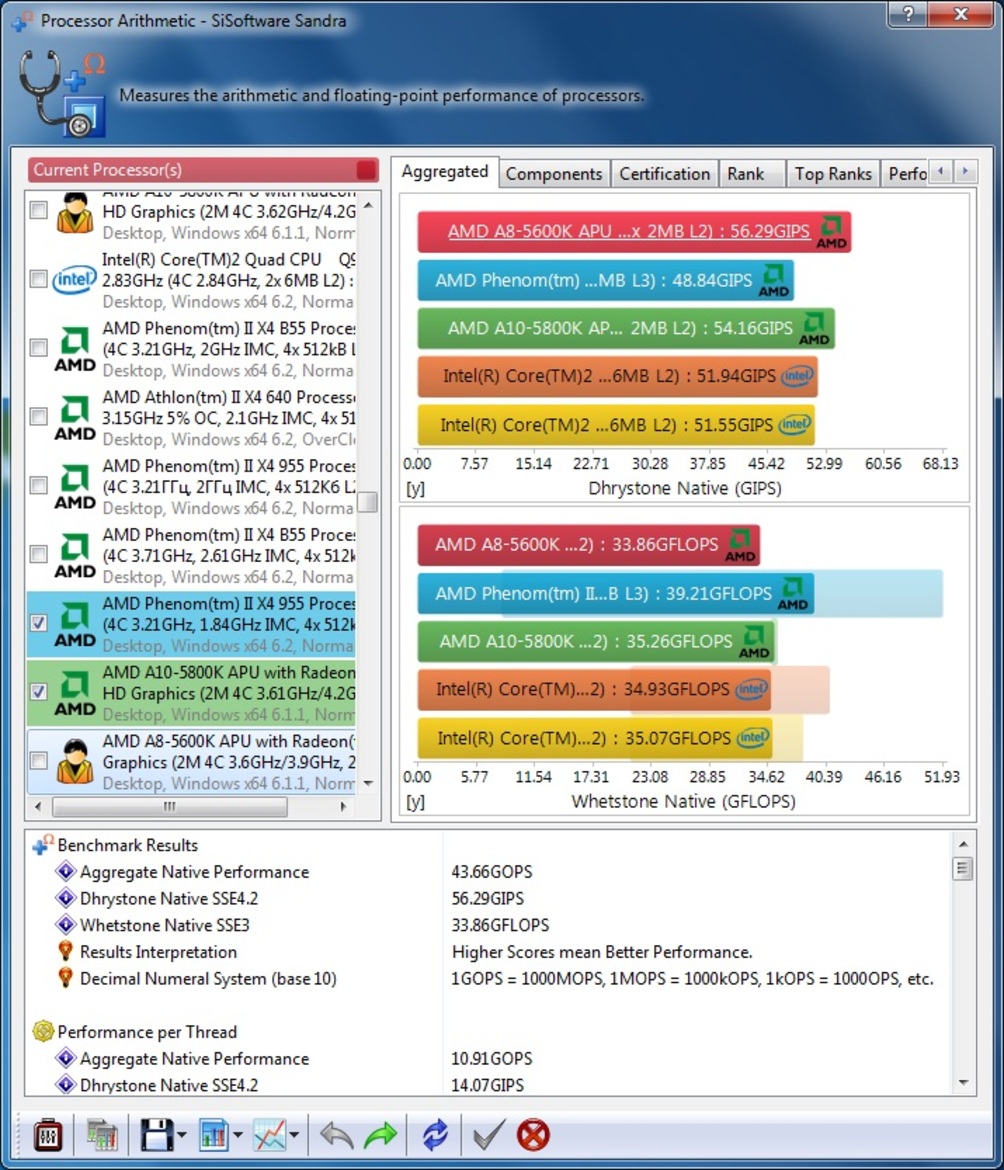Image resolution: width=1004 pixels, height=1170 pixels.
Task: Click the help question mark button in title bar
Action: coord(908,14)
